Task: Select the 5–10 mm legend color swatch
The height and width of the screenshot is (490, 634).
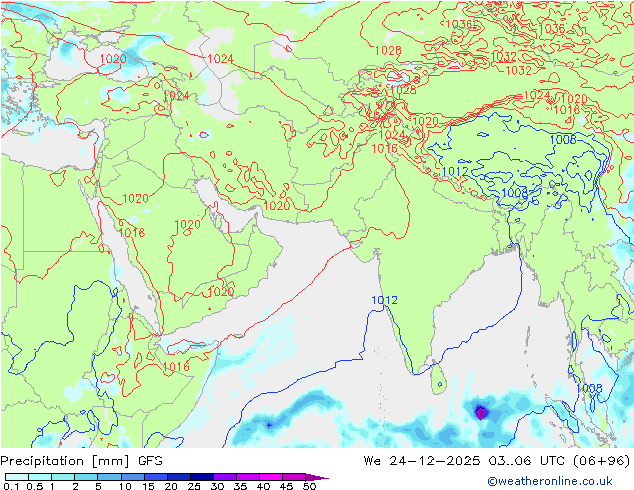Action: 109,477
